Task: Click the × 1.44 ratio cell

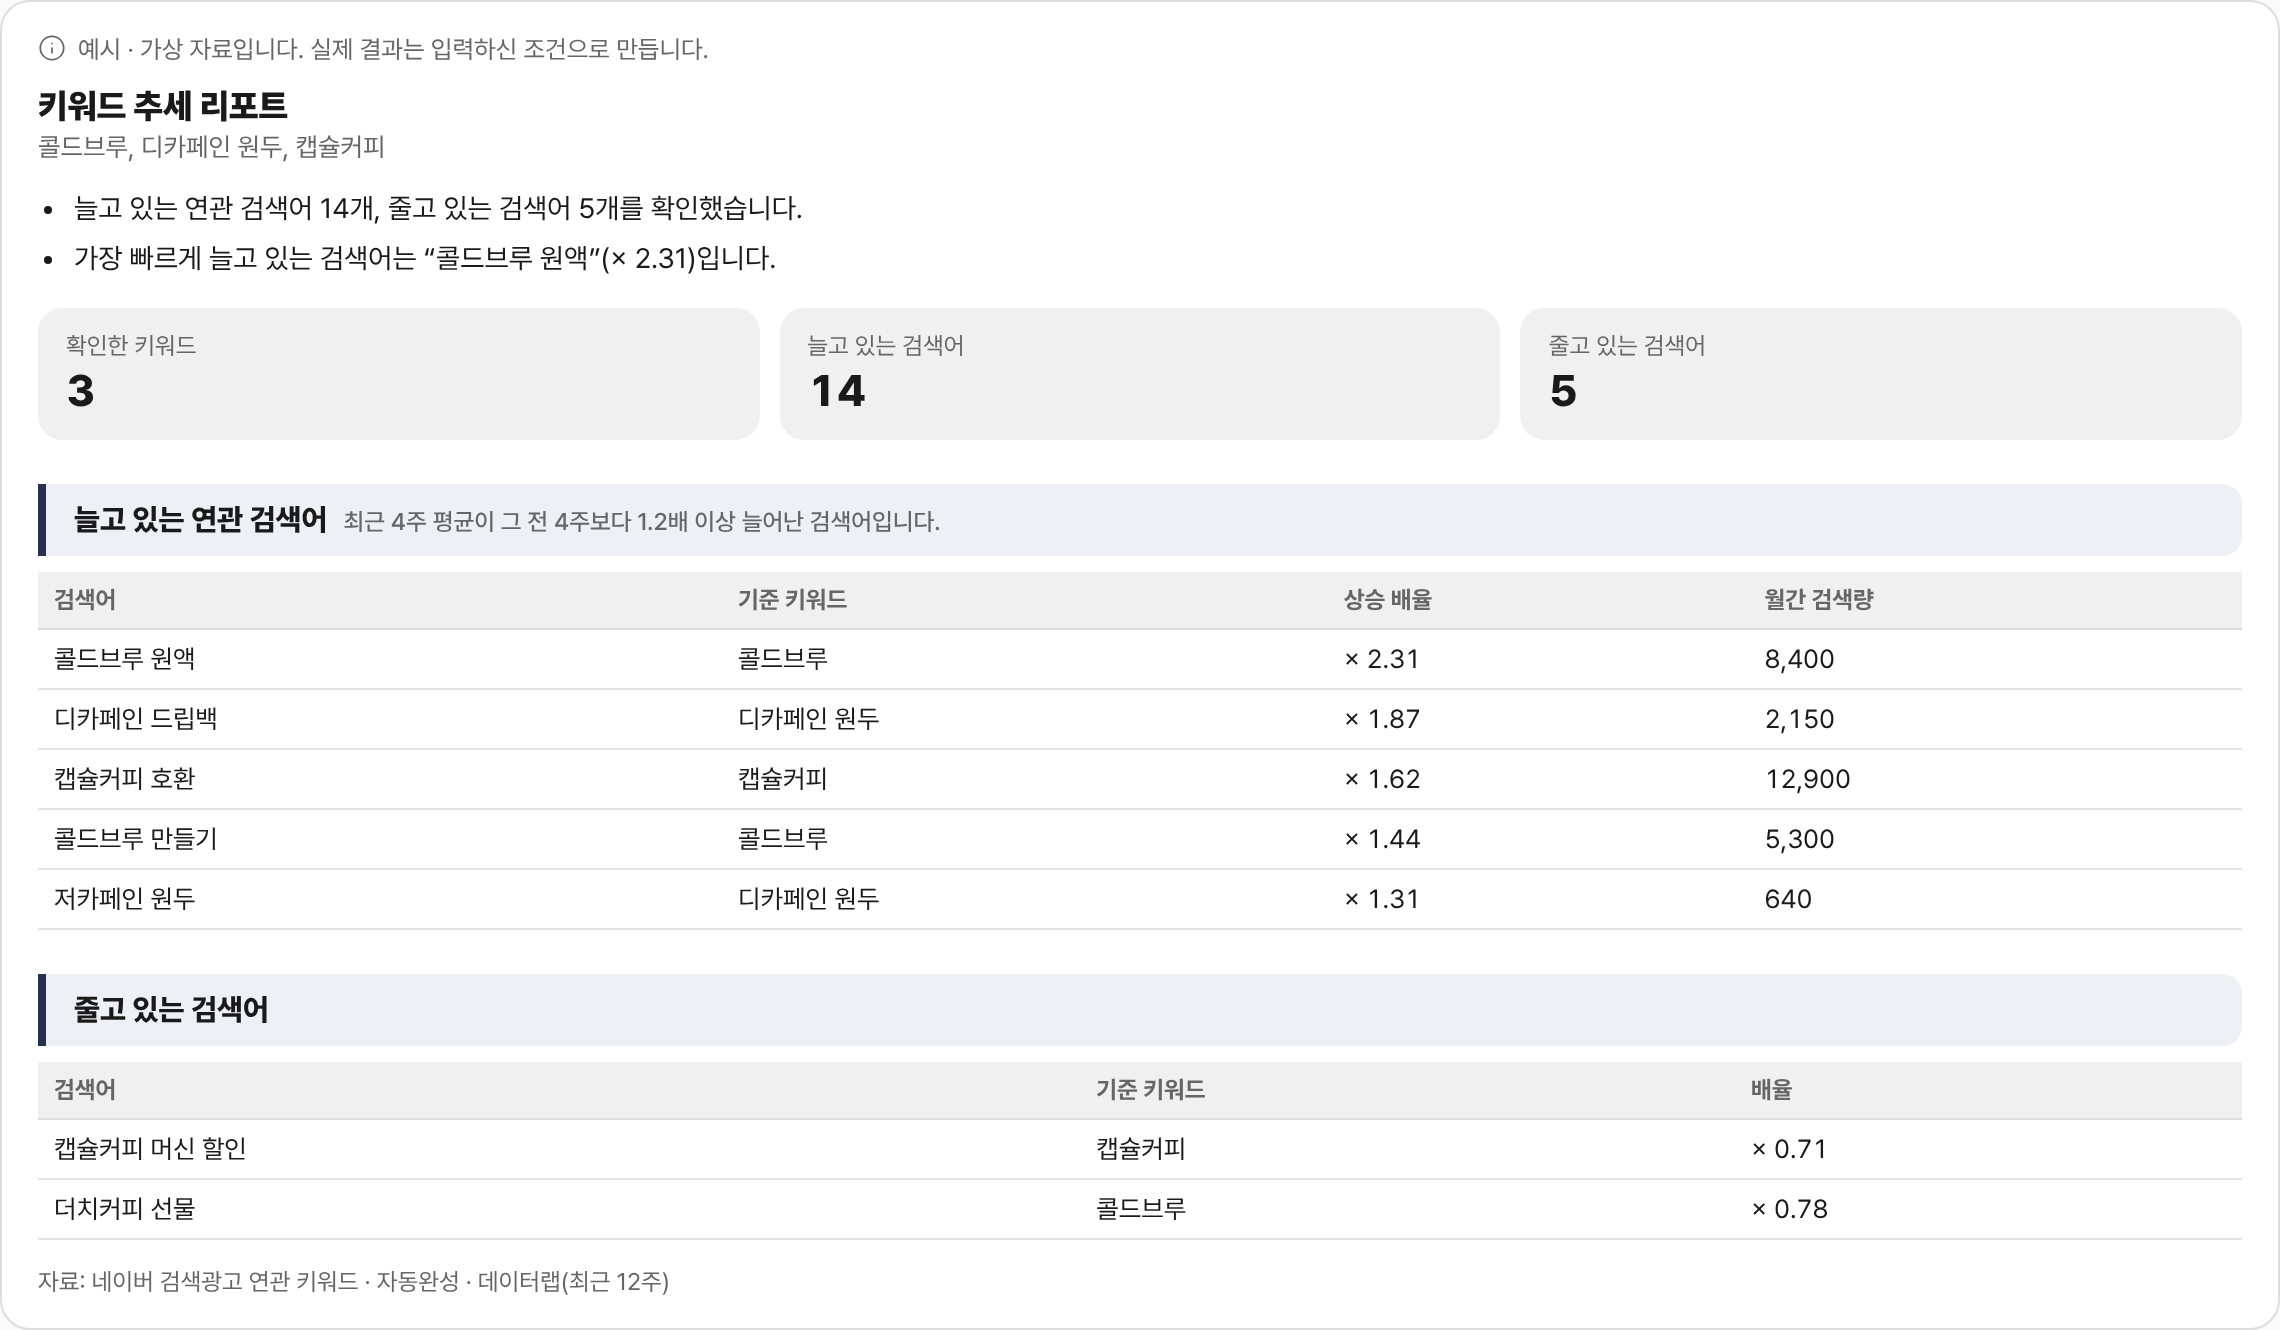Action: click(1381, 839)
